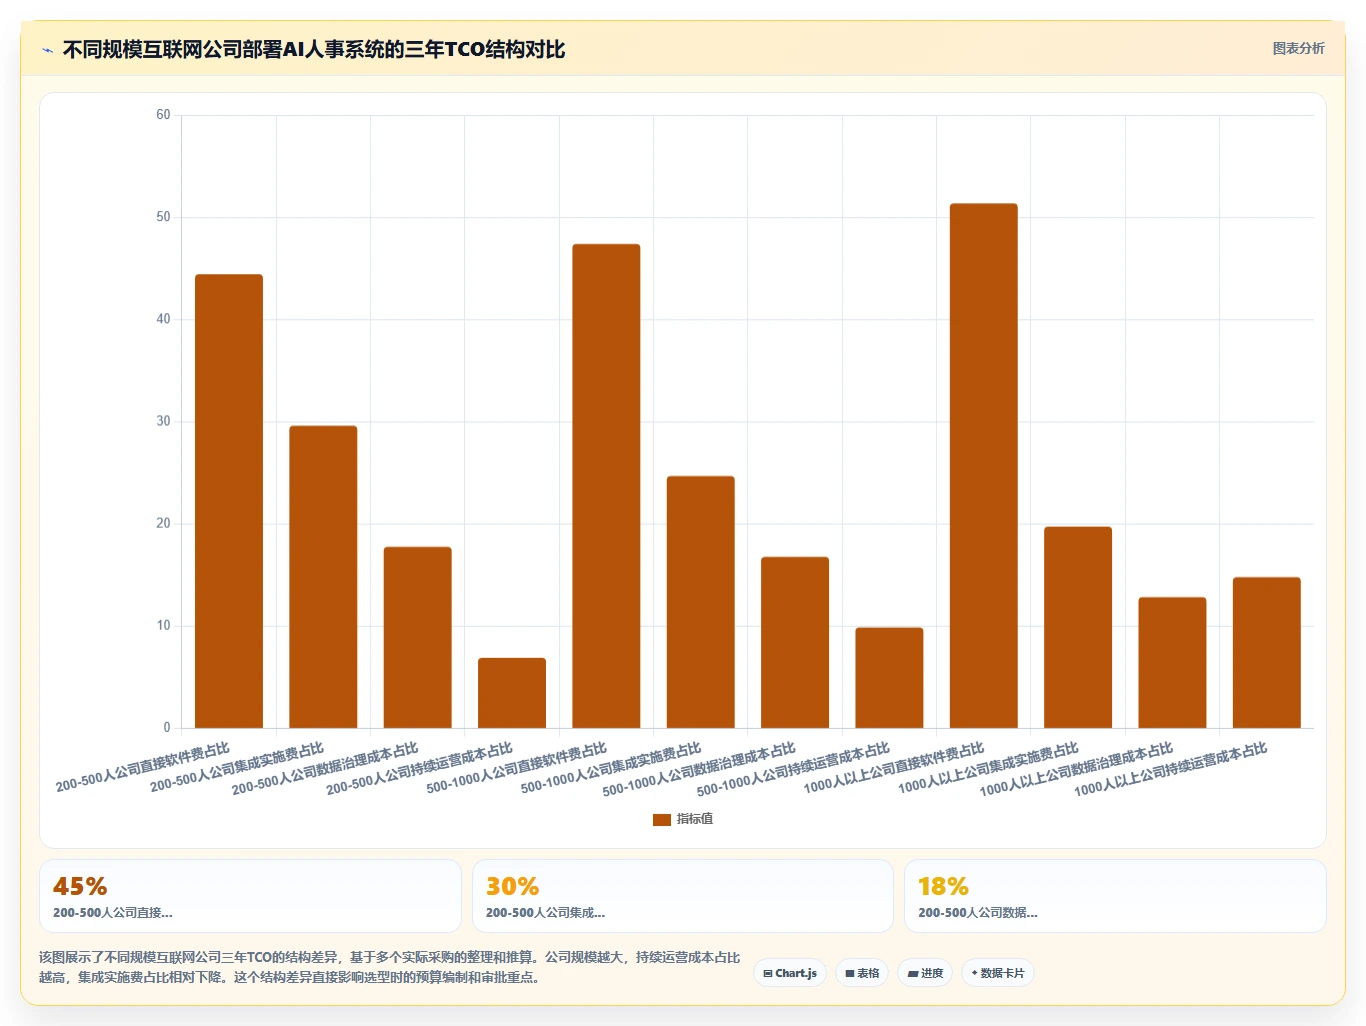Click the 500-1000人公司直接软件费占比 bar
This screenshot has width=1366, height=1026.
click(x=606, y=486)
